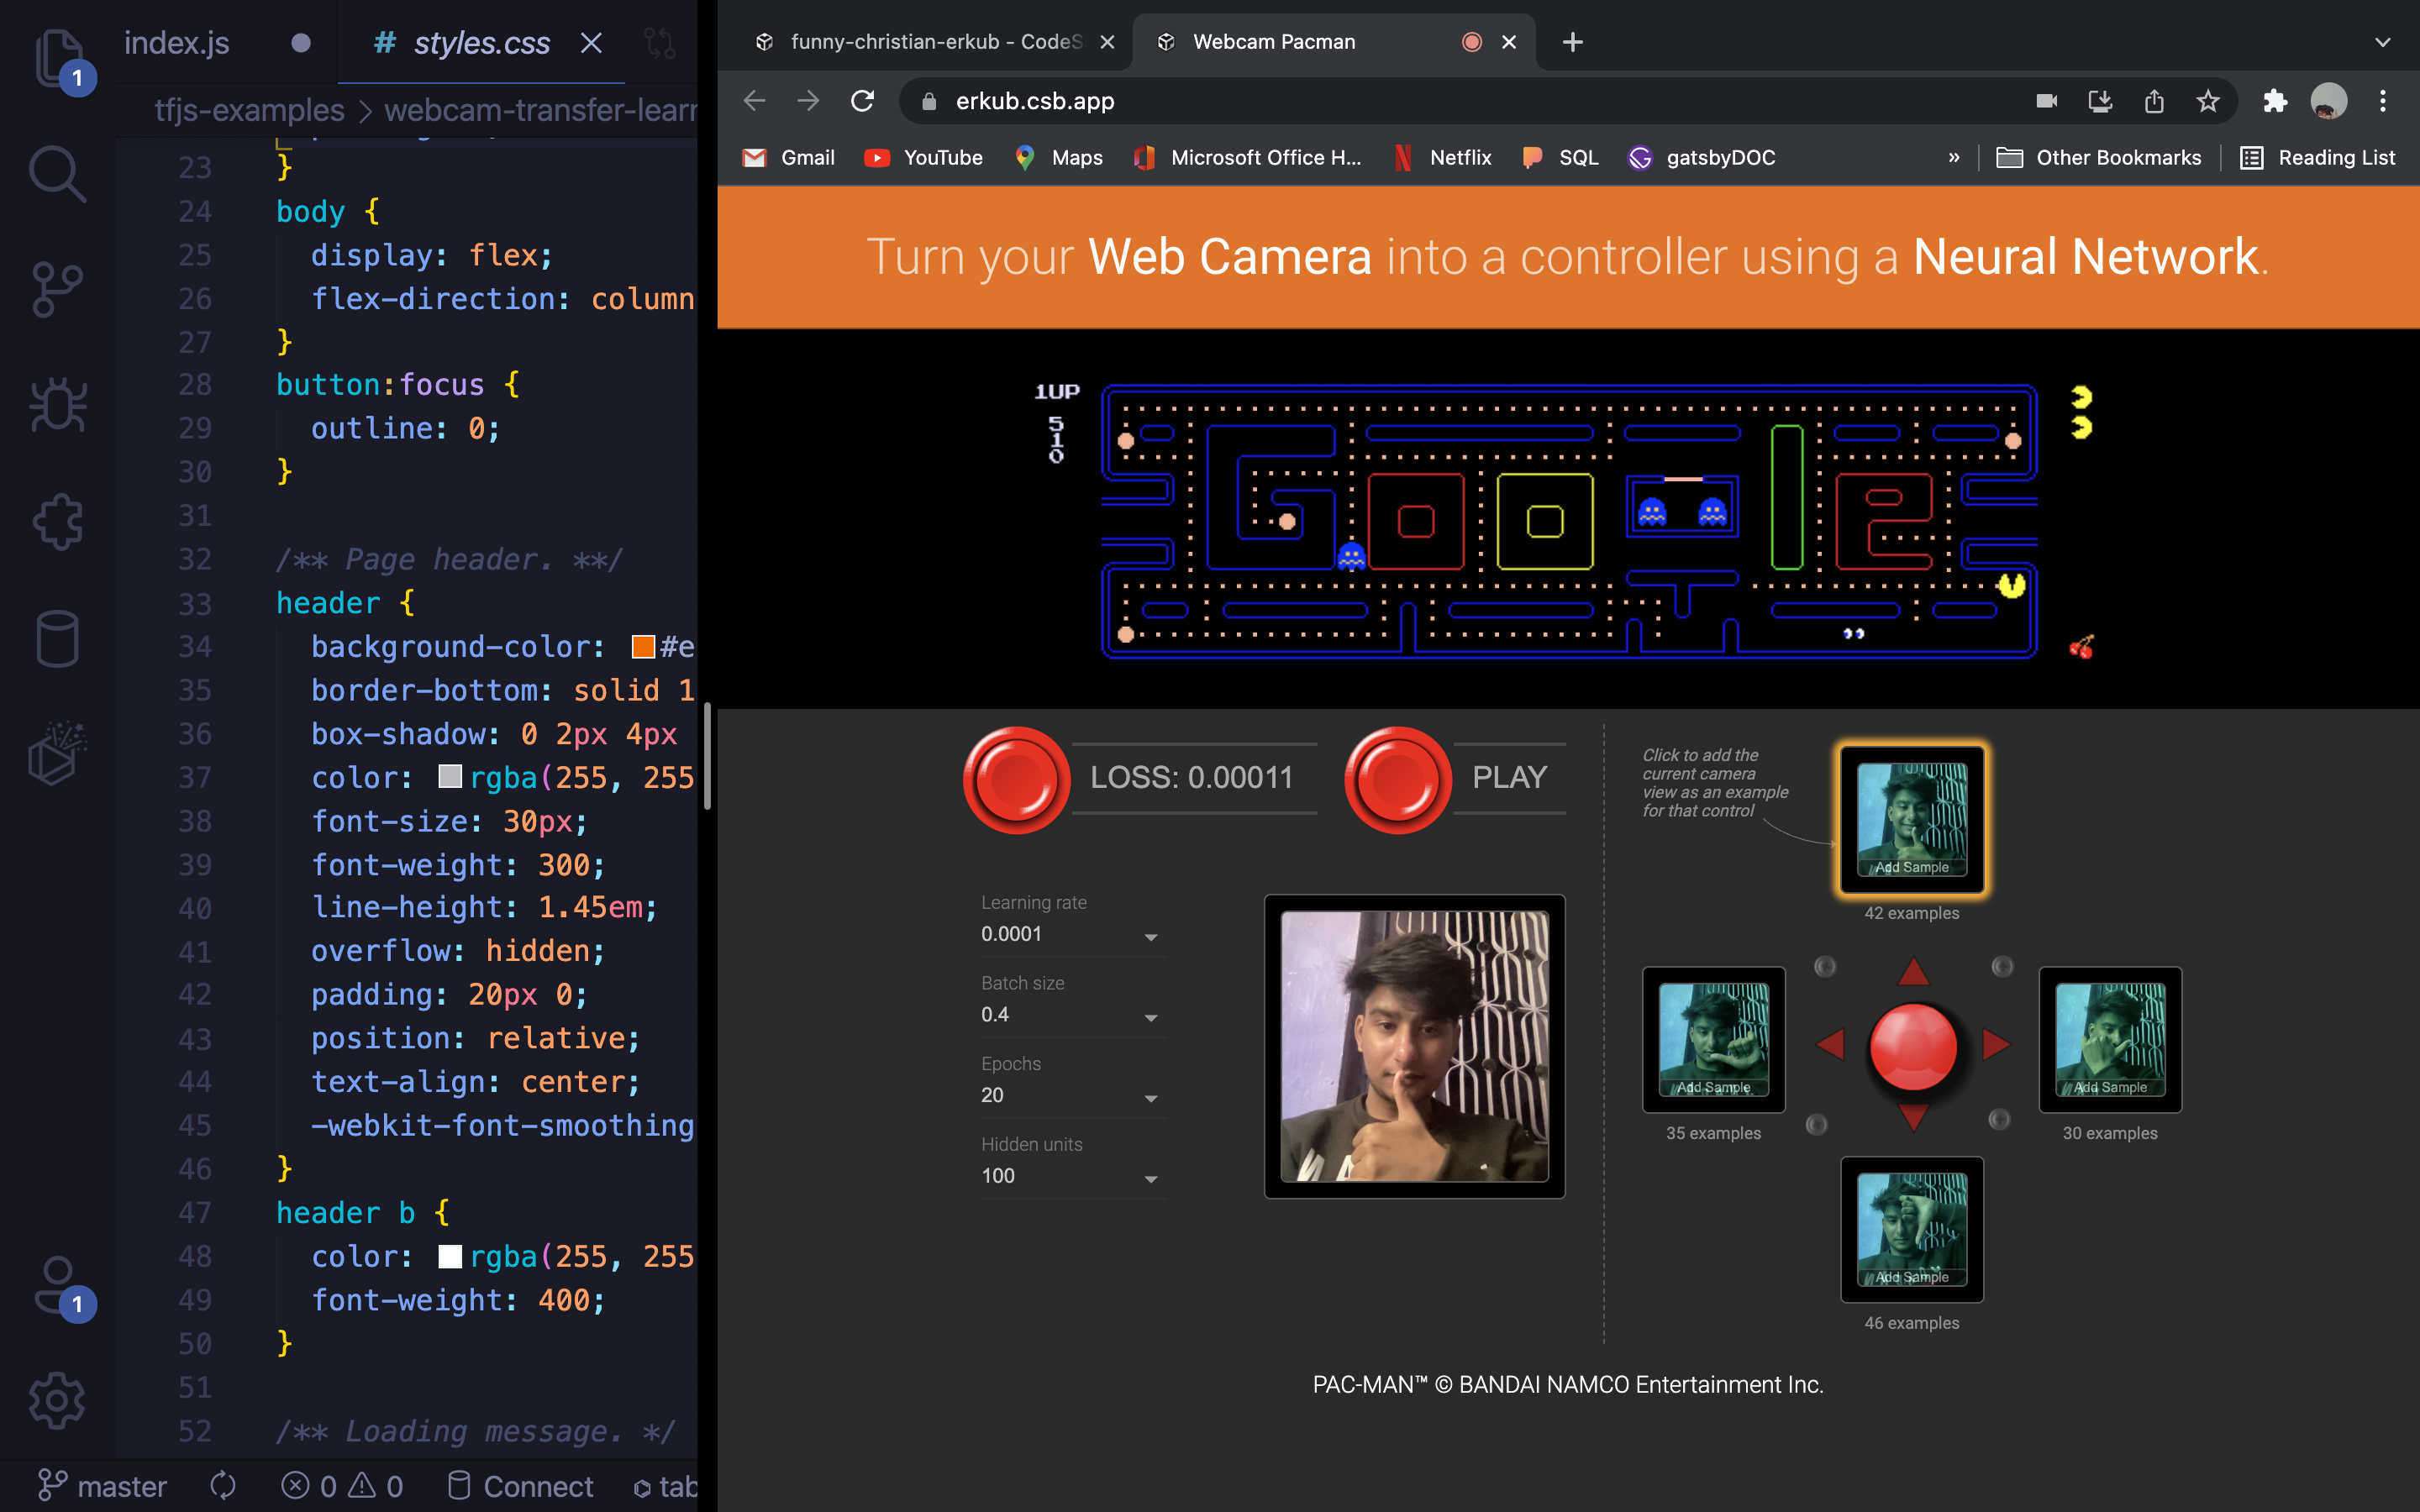Screen dimensions: 2420x1512
Task: Open the Extensions panel
Action: coord(57,521)
